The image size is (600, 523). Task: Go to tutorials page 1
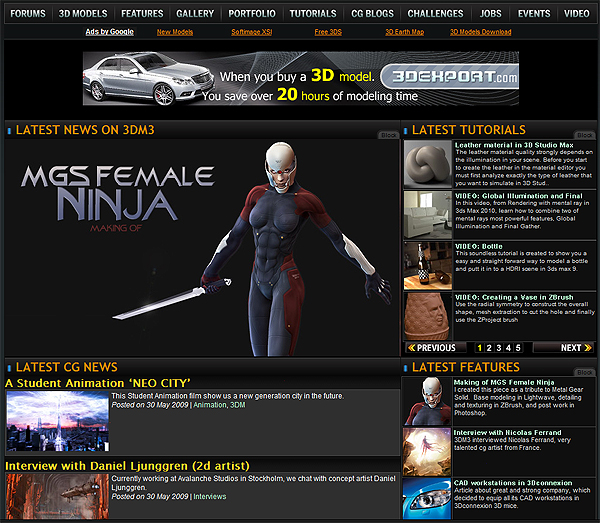click(x=479, y=348)
